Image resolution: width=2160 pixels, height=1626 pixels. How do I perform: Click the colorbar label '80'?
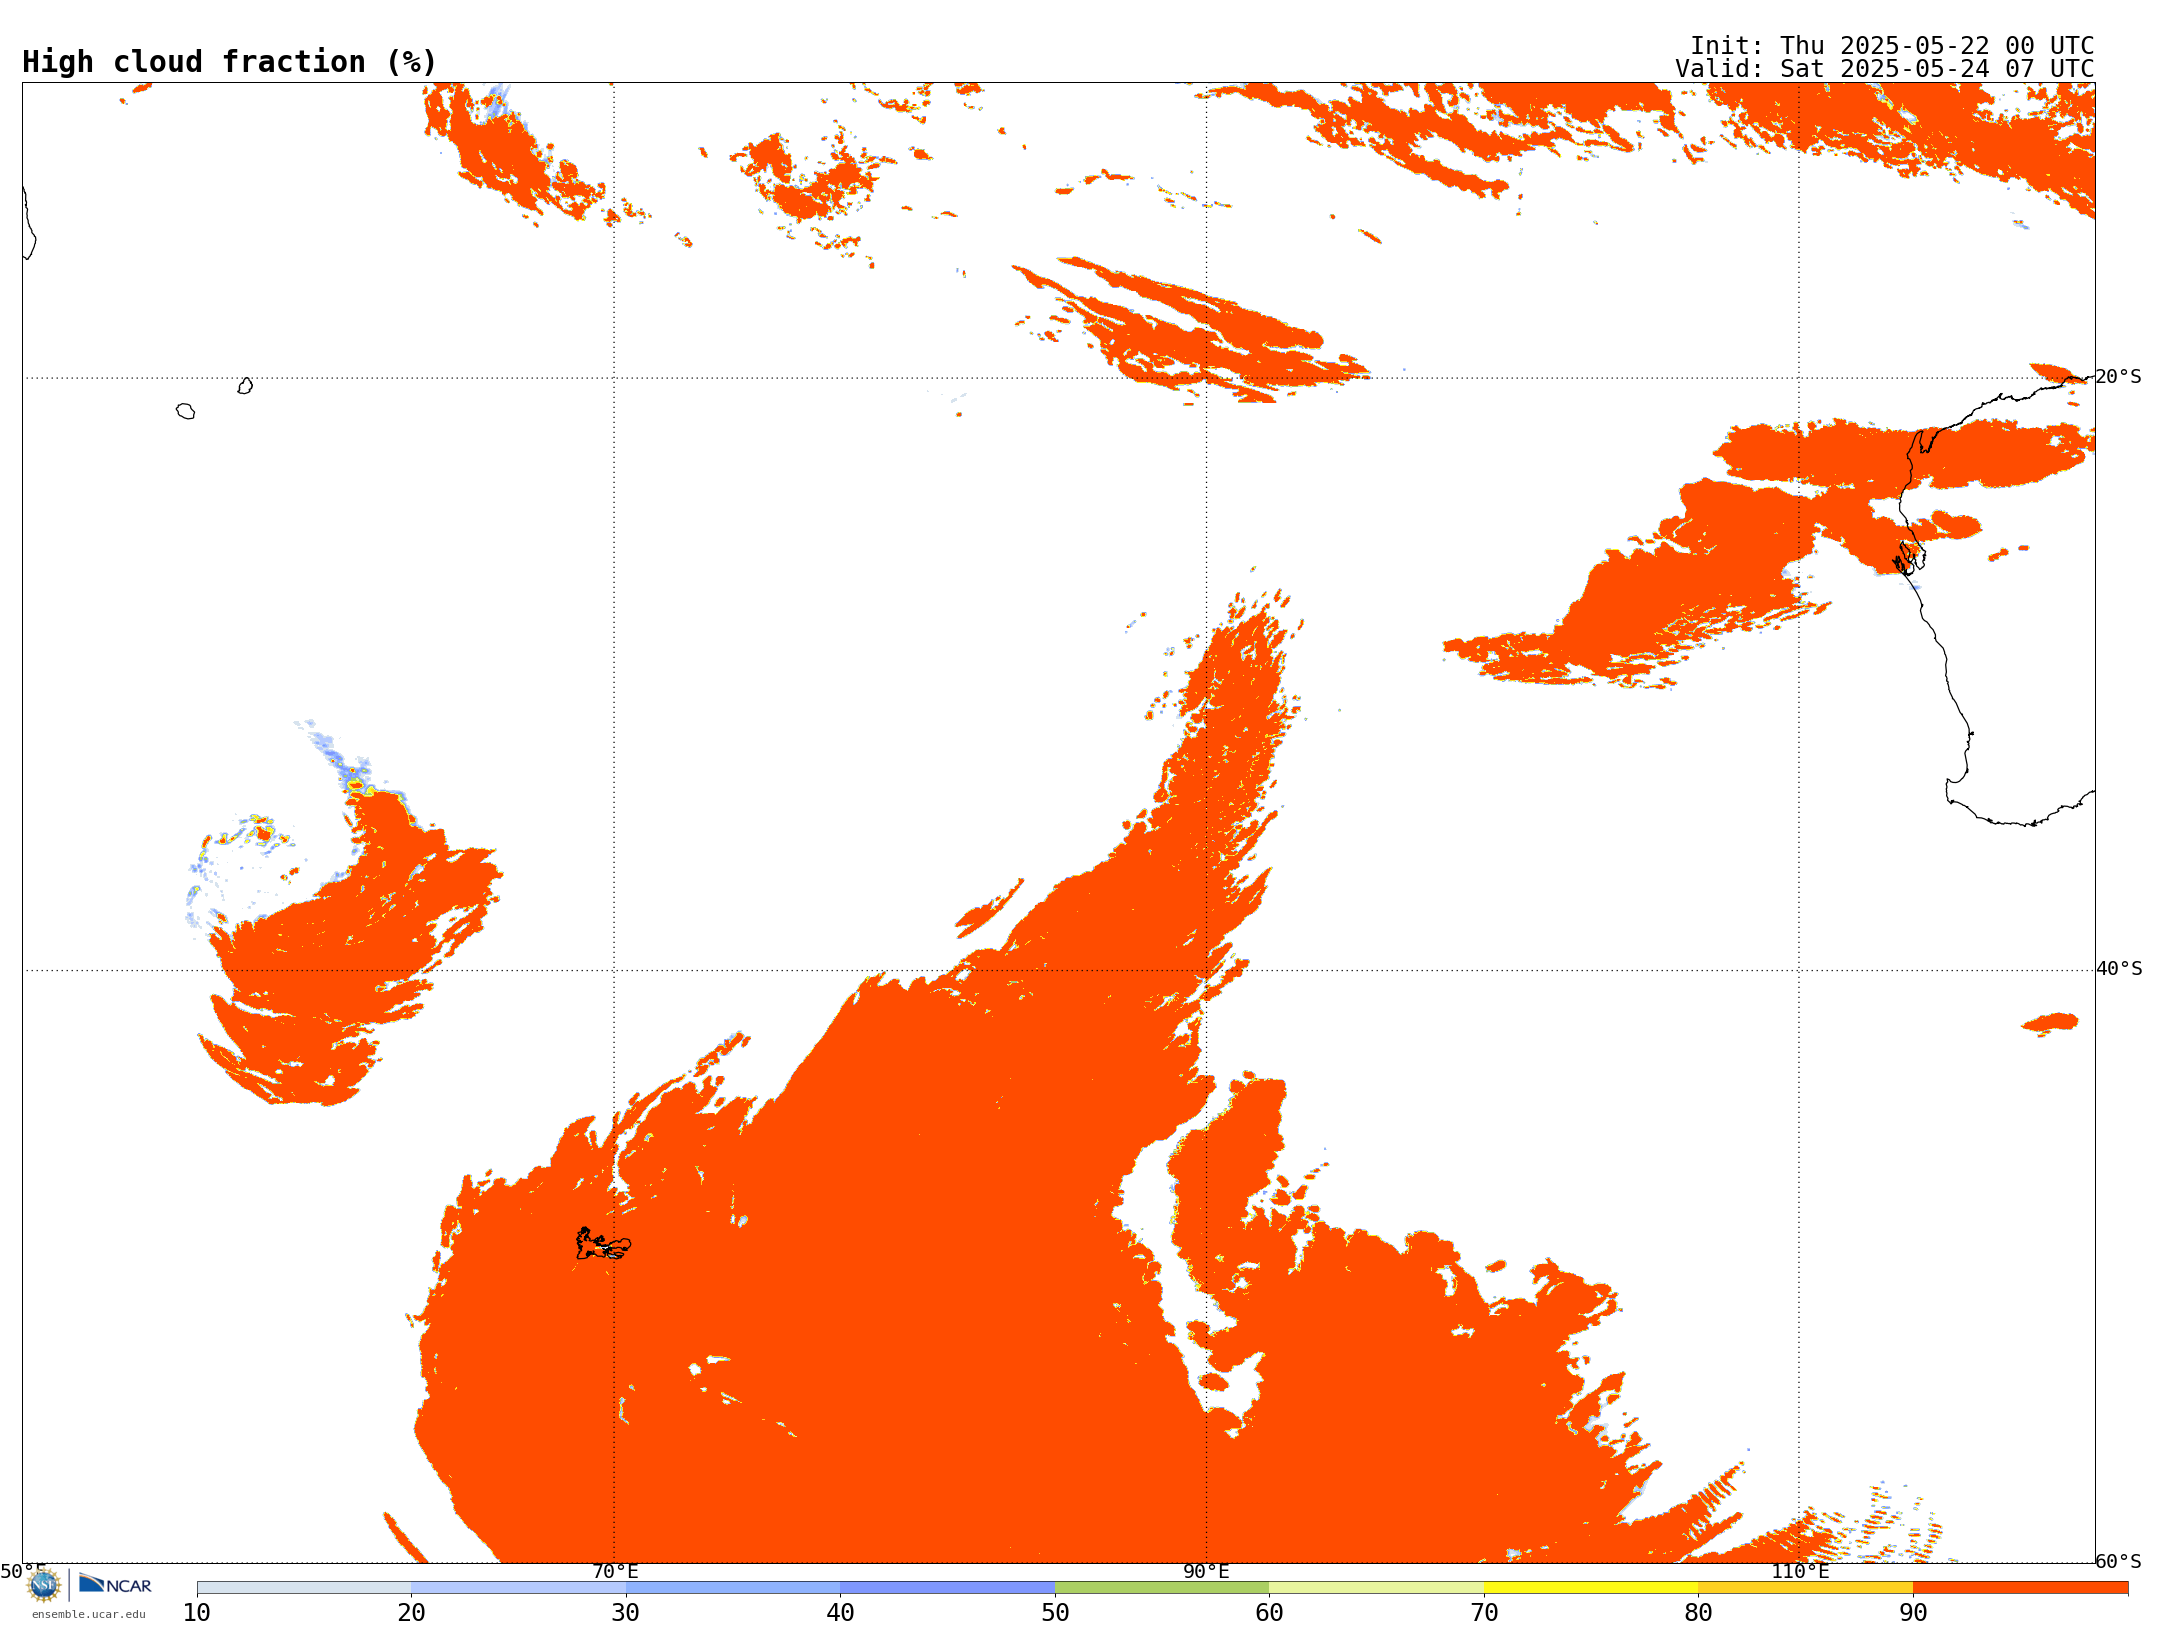coord(1699,1613)
